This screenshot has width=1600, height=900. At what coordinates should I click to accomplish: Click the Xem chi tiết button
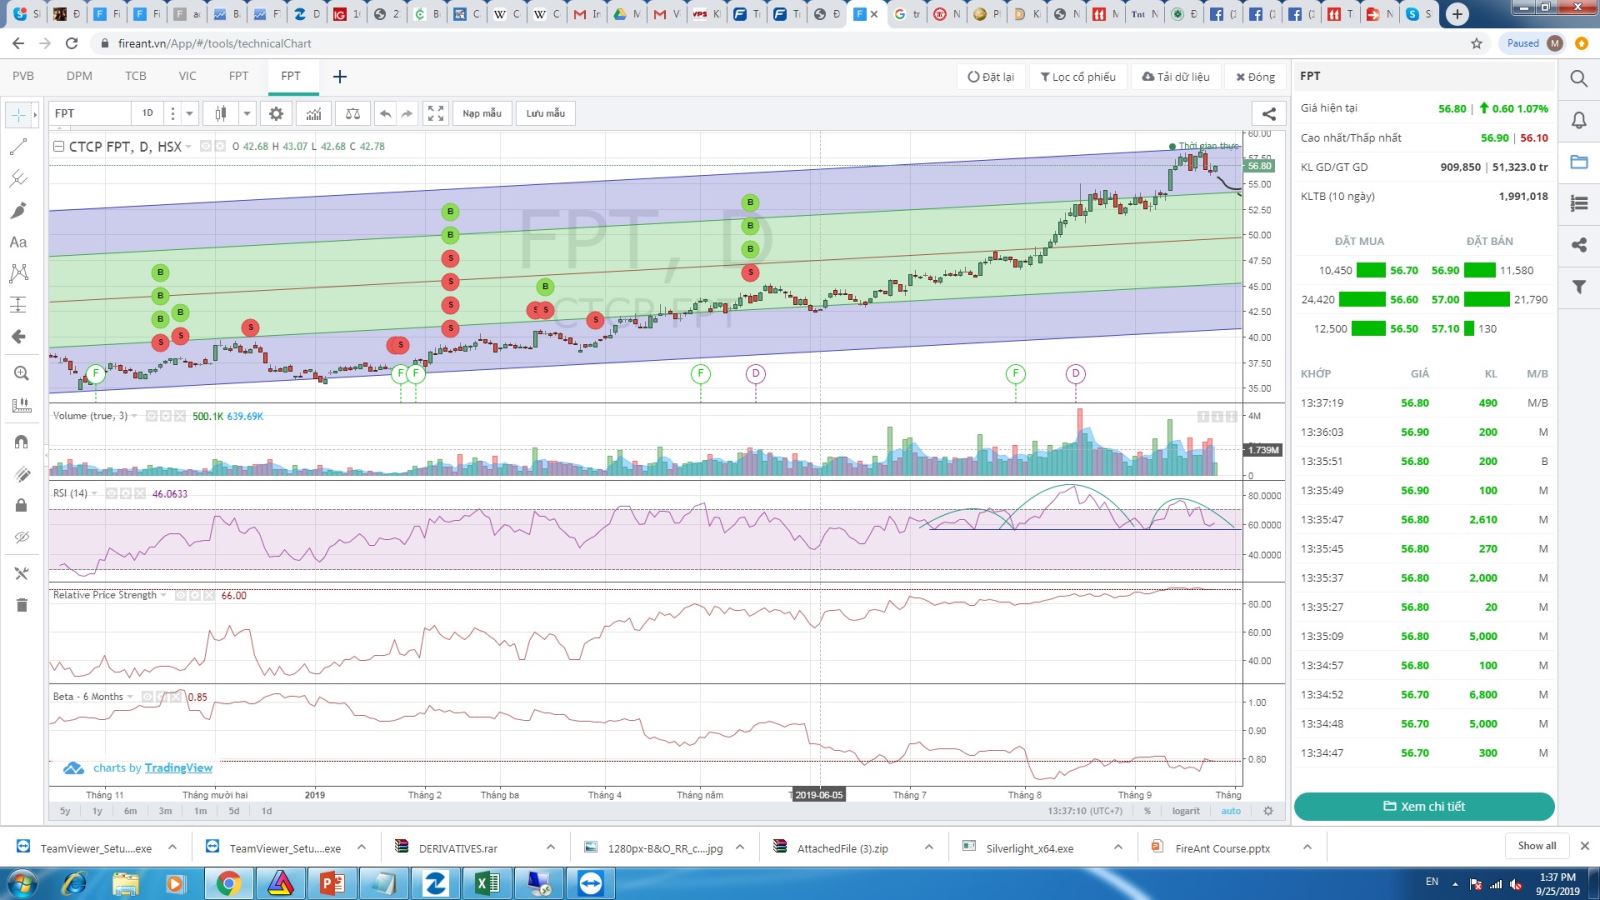coord(1424,806)
